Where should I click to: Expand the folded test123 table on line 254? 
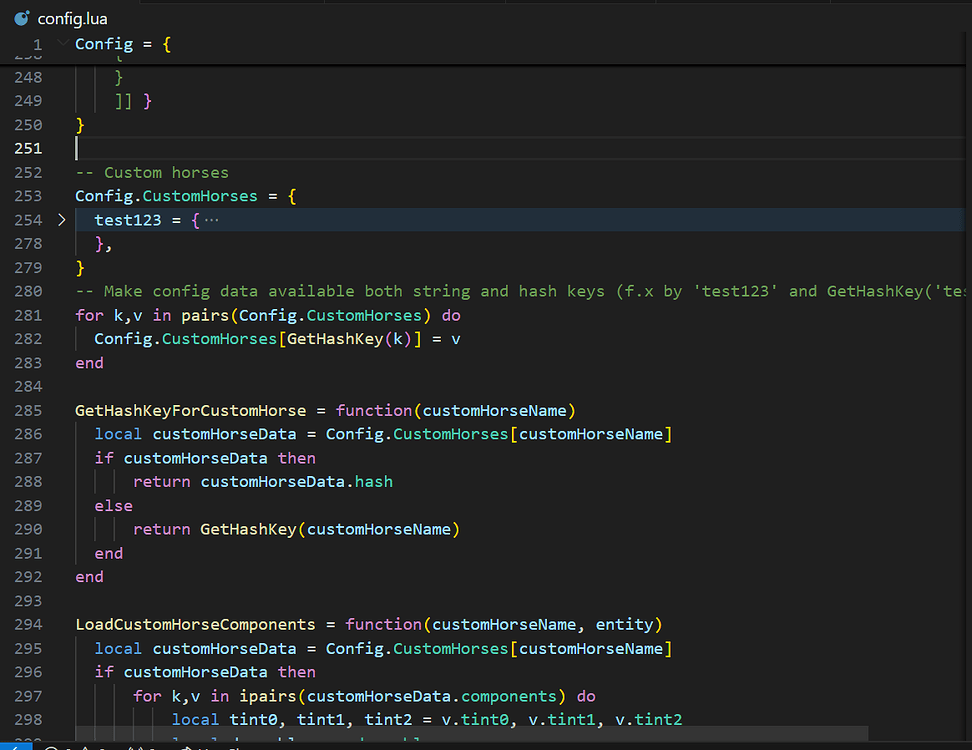[61, 219]
